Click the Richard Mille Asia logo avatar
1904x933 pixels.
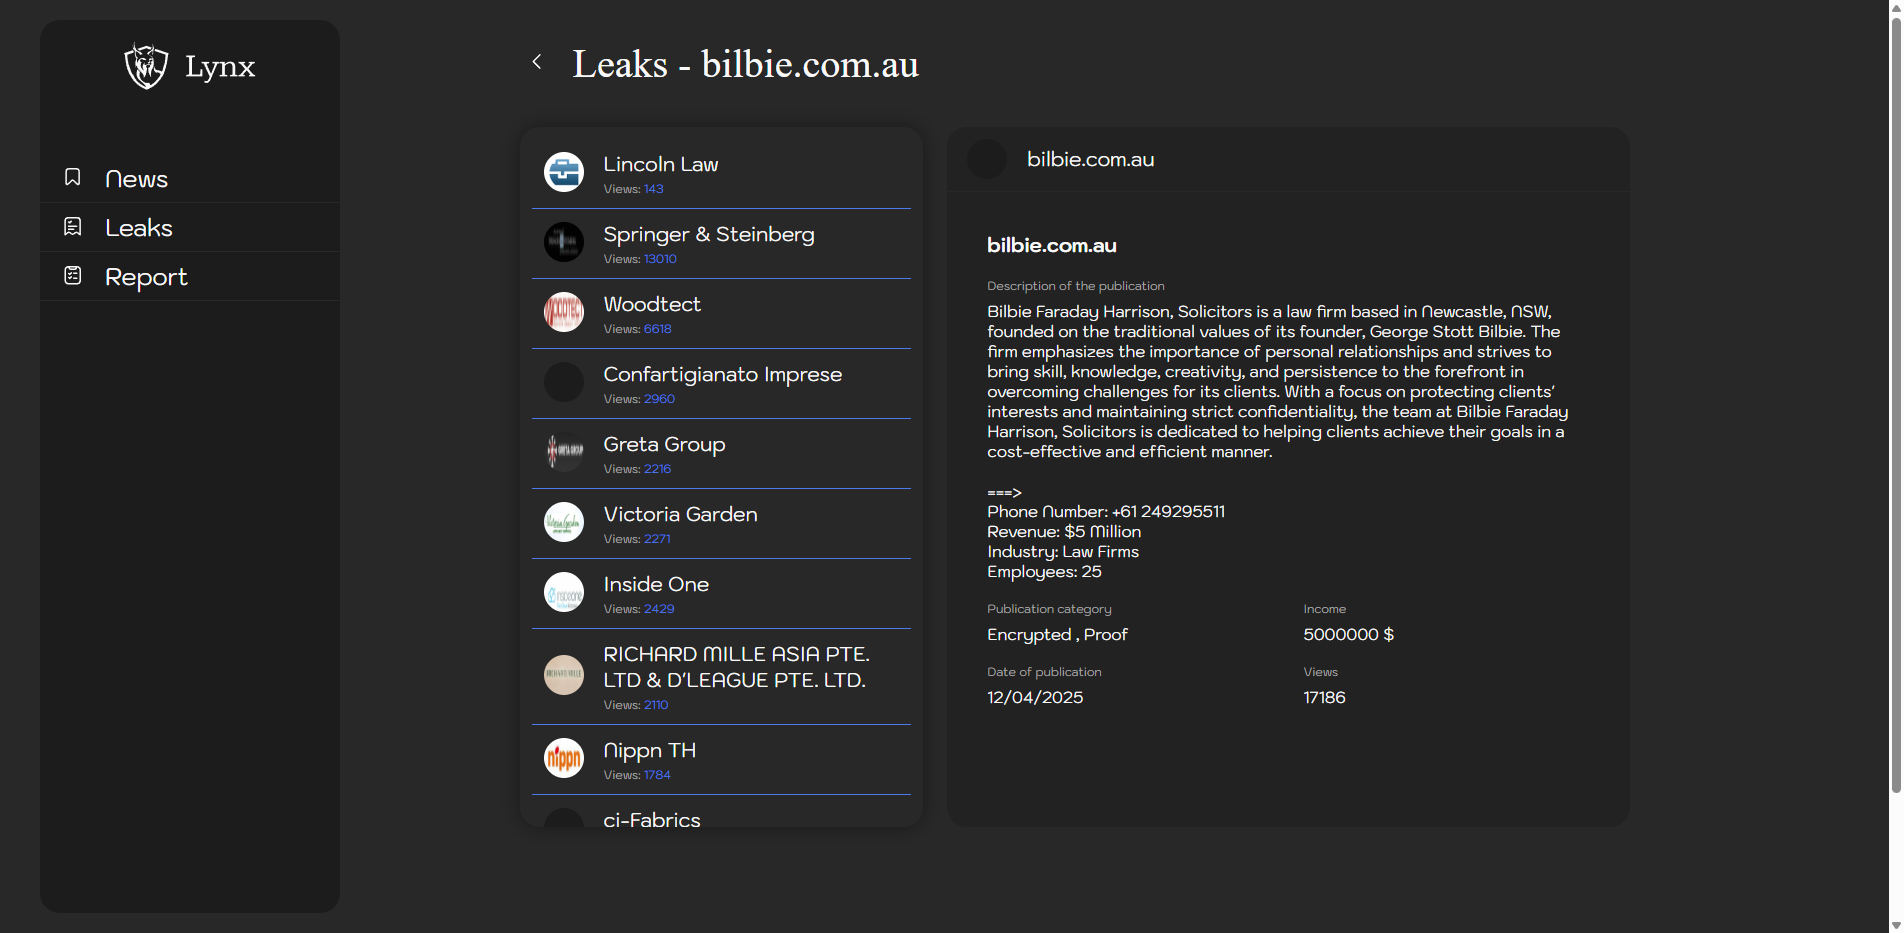click(x=564, y=675)
